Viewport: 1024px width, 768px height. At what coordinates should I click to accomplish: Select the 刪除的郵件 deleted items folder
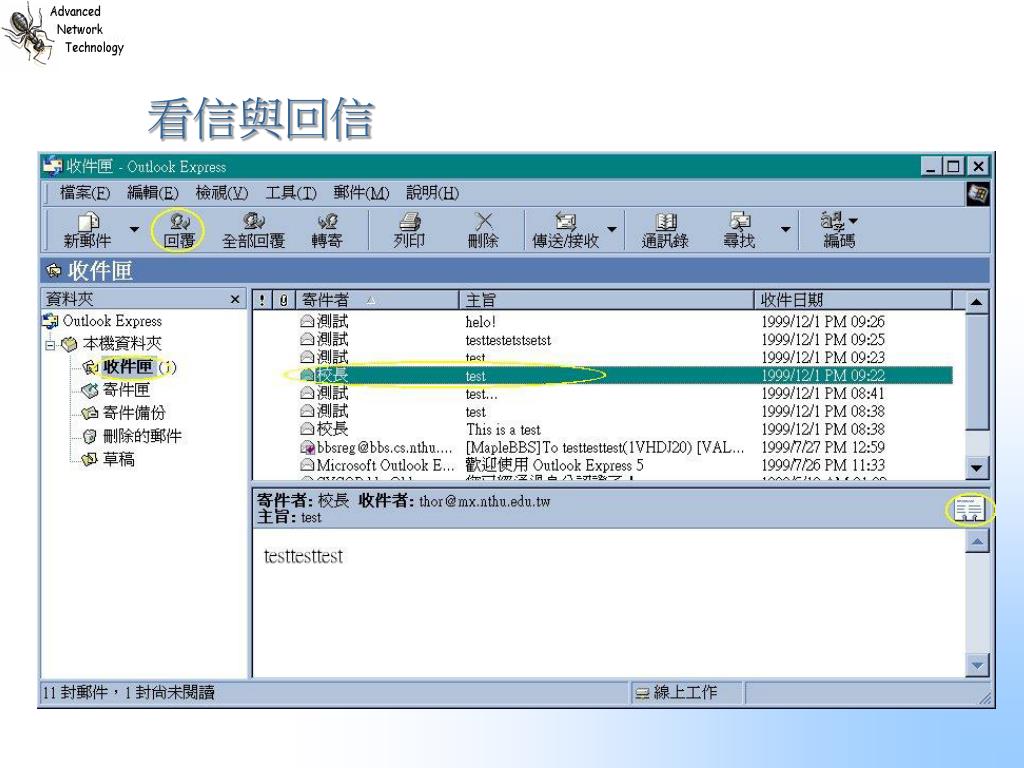click(142, 436)
